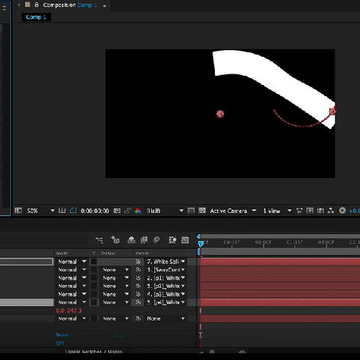The height and width of the screenshot is (360, 360).
Task: Click the take snapshot camera icon
Action: (x=117, y=211)
